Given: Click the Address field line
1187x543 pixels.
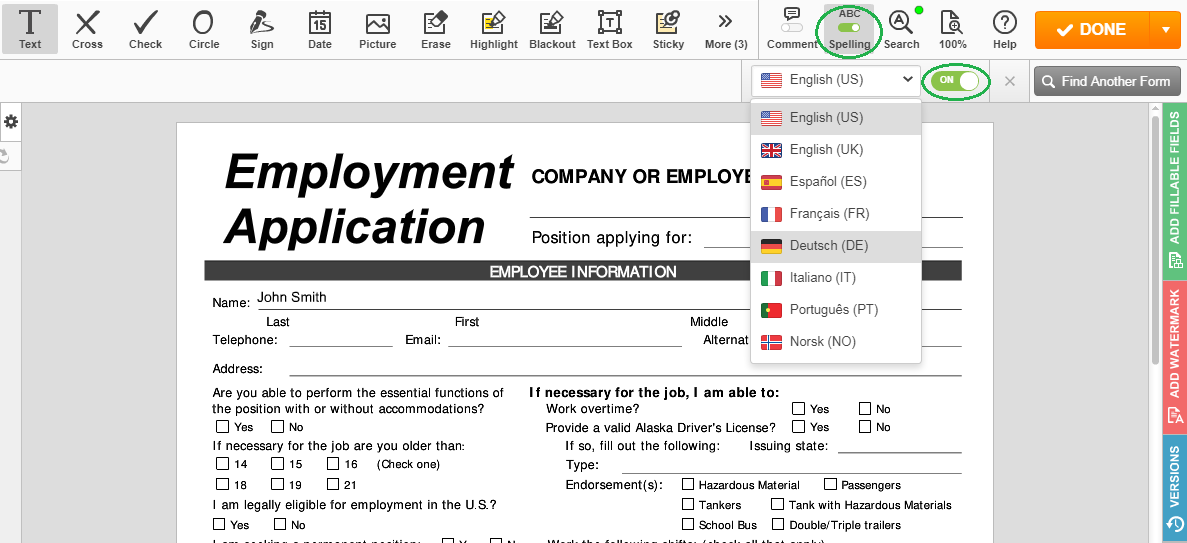Looking at the screenshot, I should [625, 370].
